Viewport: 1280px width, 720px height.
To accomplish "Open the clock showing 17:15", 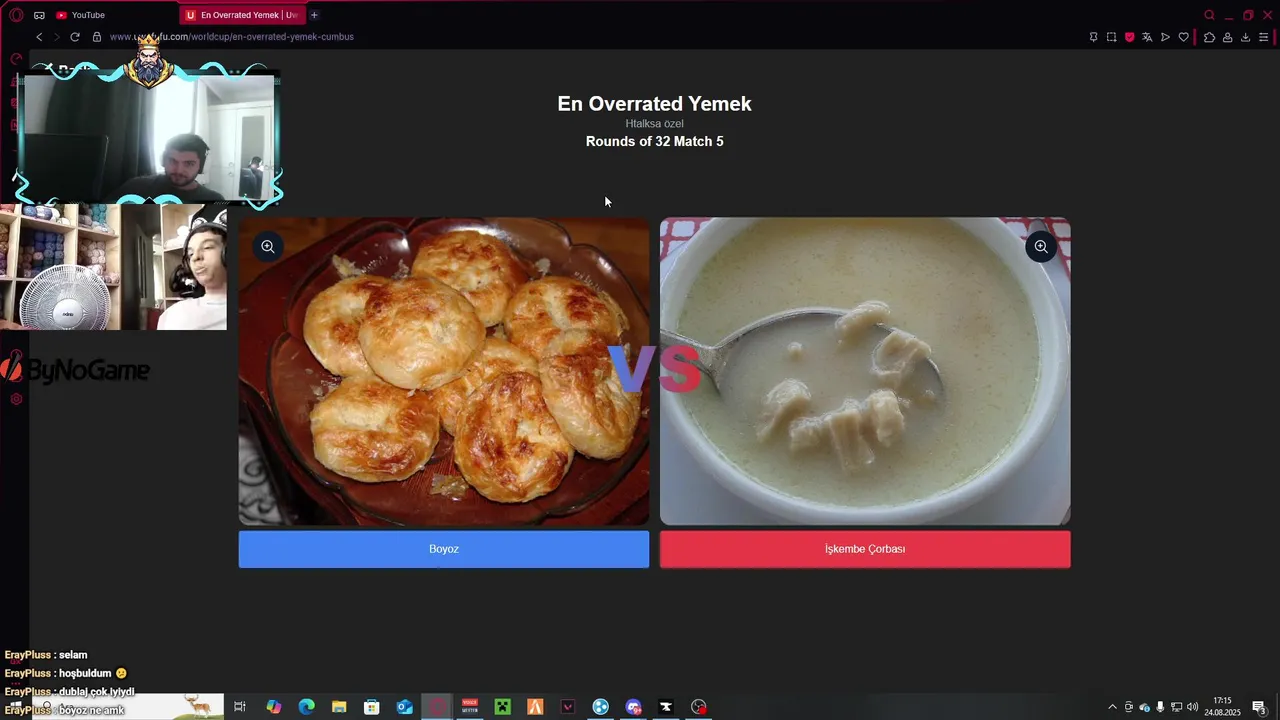I will click(1222, 706).
